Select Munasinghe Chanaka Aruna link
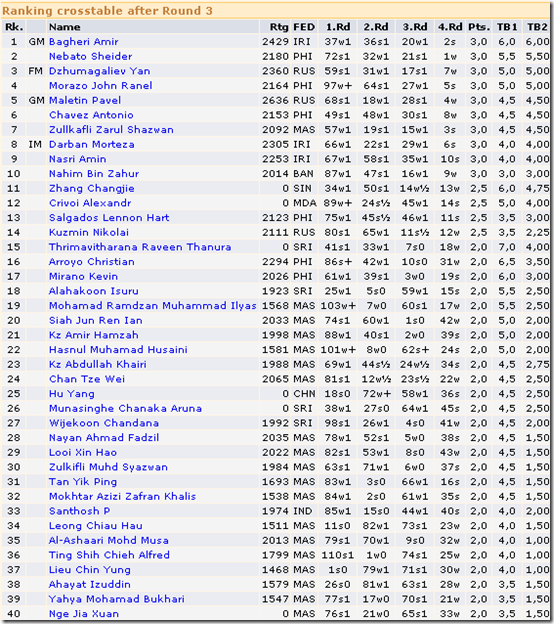This screenshot has height=624, width=554. pos(125,408)
